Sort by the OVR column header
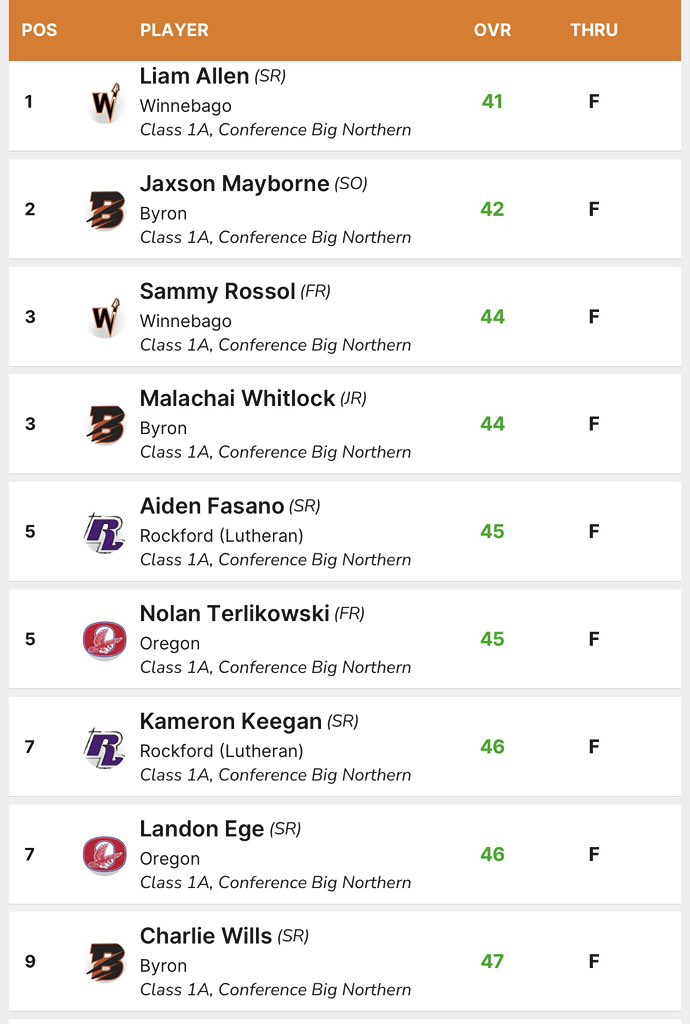 click(492, 30)
